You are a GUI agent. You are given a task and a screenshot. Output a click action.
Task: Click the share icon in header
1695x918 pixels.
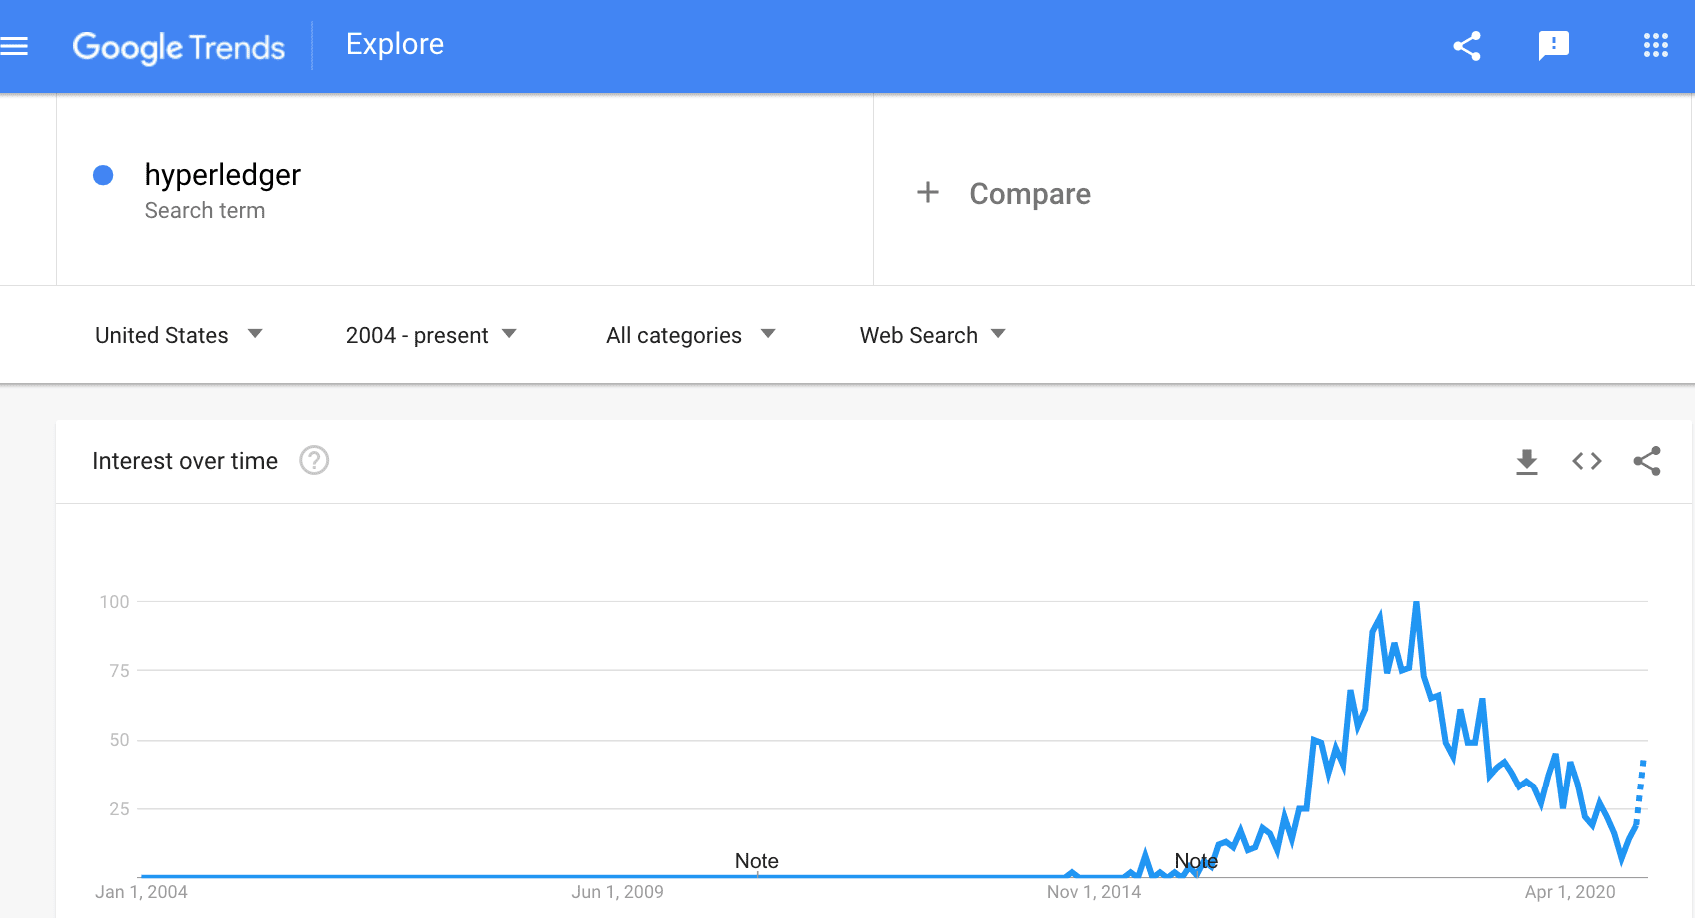[1467, 46]
